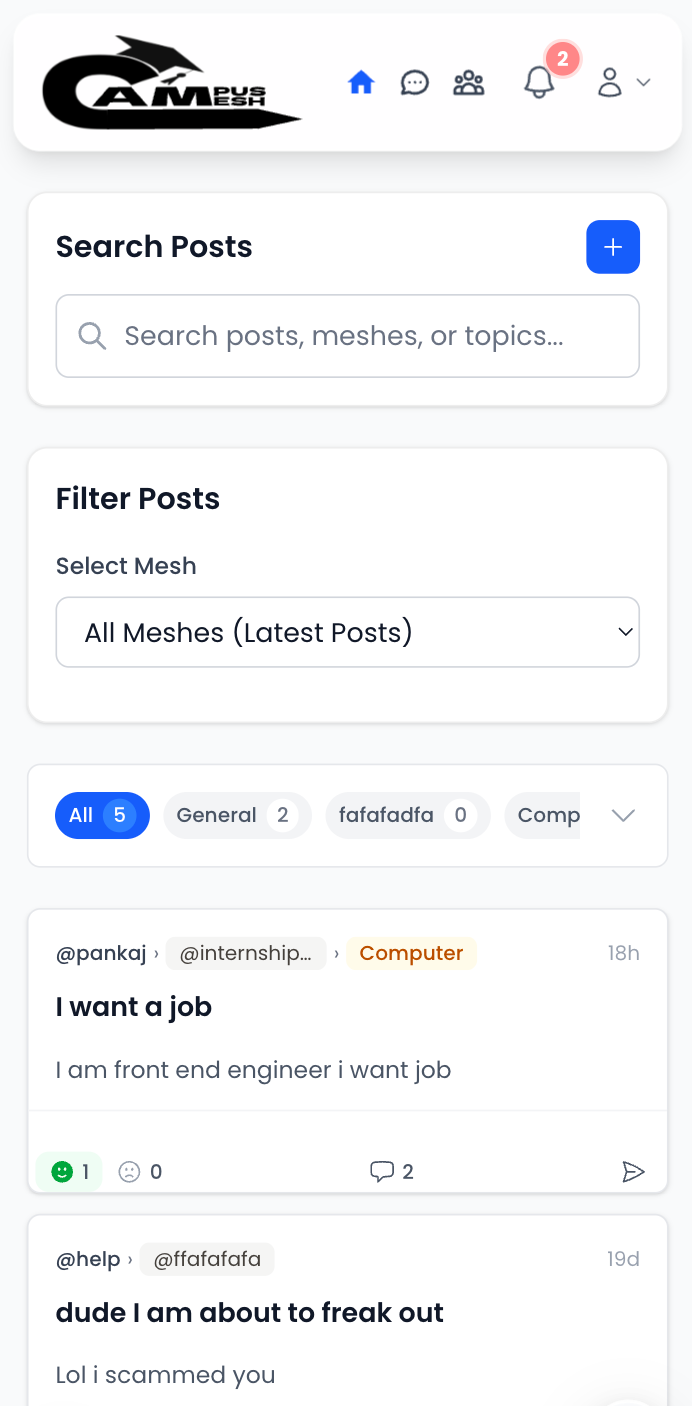
Task: Expand the category filter chips list
Action: pyautogui.click(x=623, y=815)
